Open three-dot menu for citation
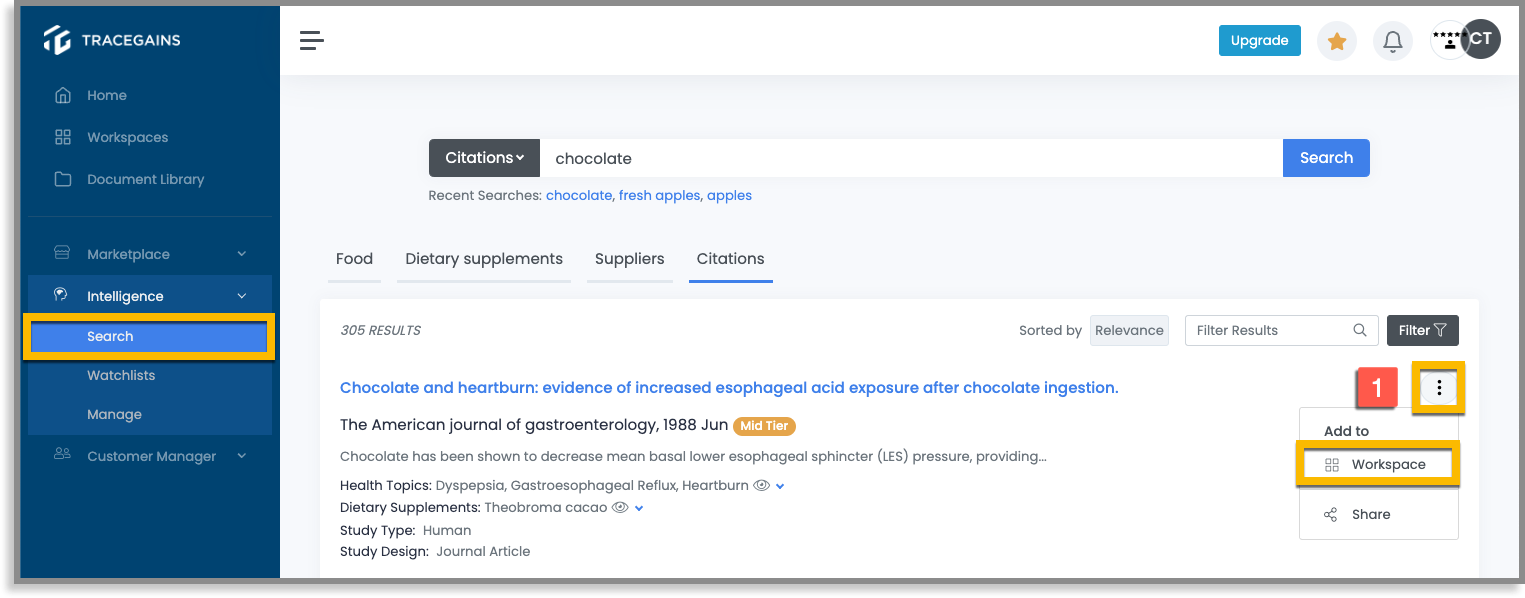Image resolution: width=1525 pixels, height=598 pixels. coord(1439,388)
